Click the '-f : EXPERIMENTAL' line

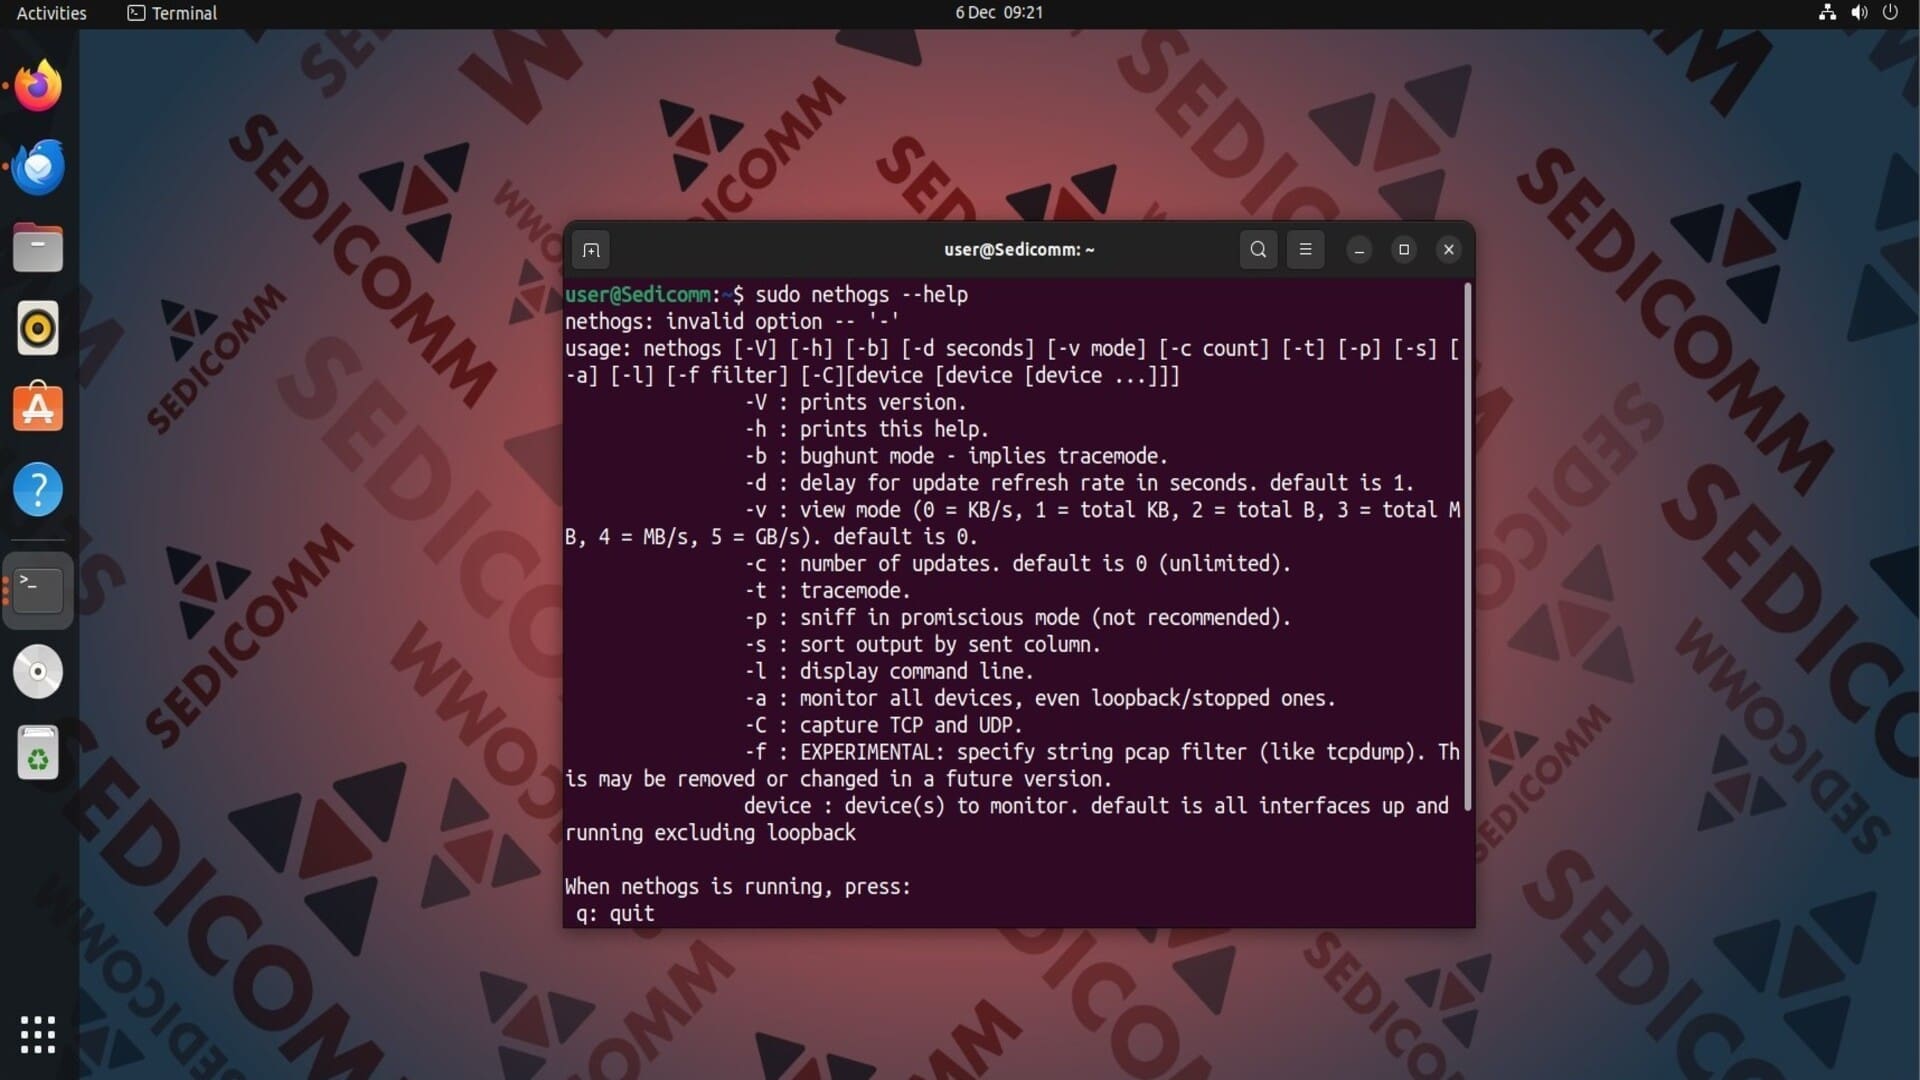1102,754
